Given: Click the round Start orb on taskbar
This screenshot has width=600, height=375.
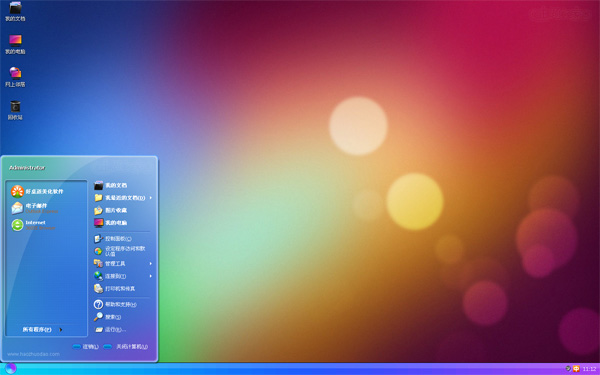Looking at the screenshot, I should tap(11, 368).
